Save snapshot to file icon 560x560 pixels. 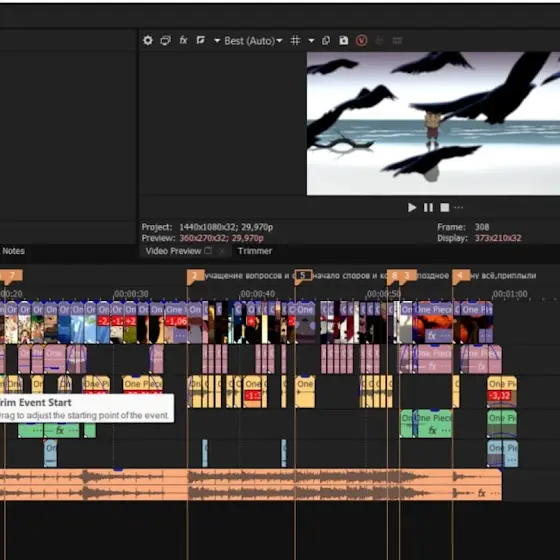[x=344, y=40]
